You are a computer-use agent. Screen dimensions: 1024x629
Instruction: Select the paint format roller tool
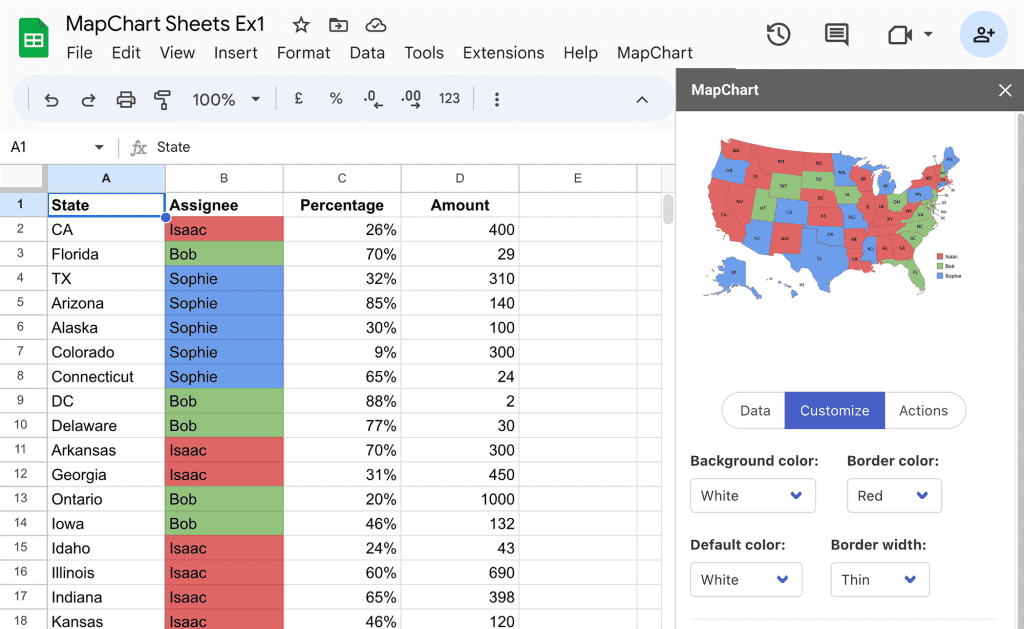point(162,100)
